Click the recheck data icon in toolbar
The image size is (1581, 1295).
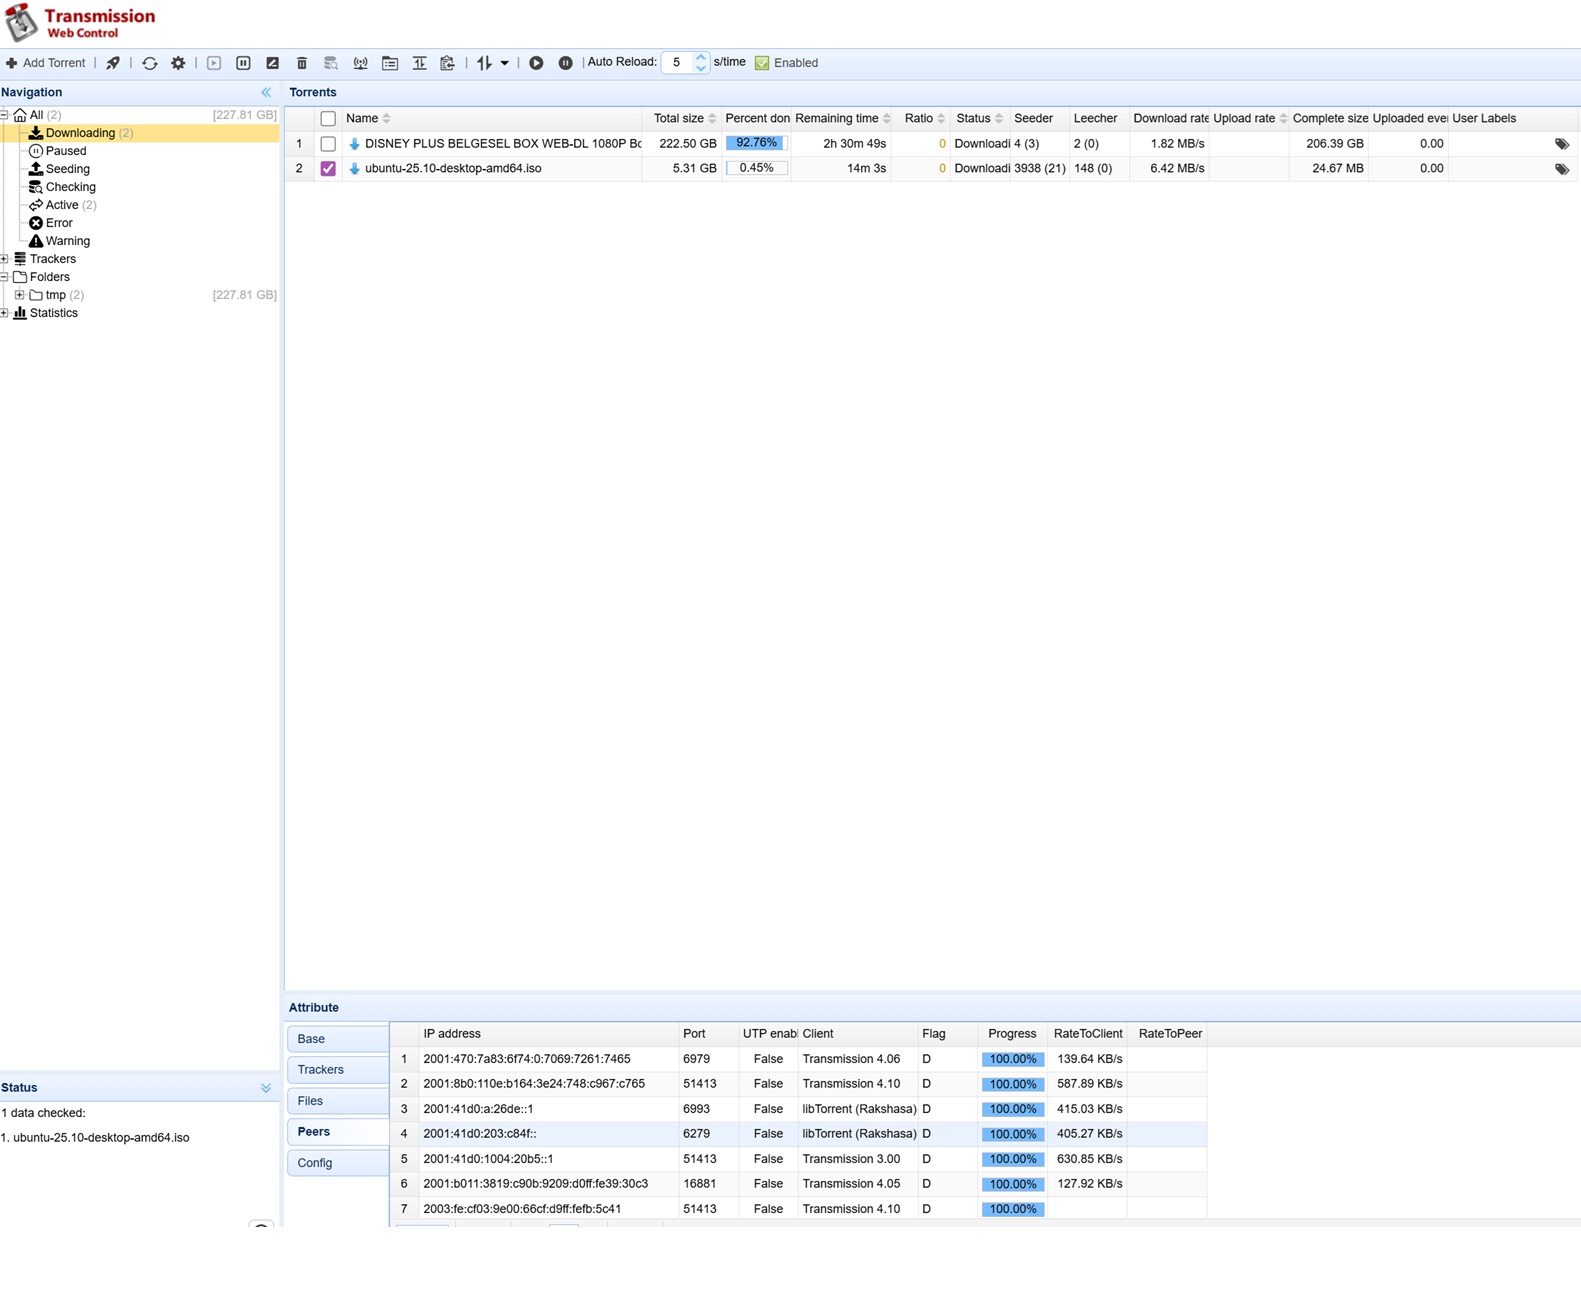click(331, 63)
